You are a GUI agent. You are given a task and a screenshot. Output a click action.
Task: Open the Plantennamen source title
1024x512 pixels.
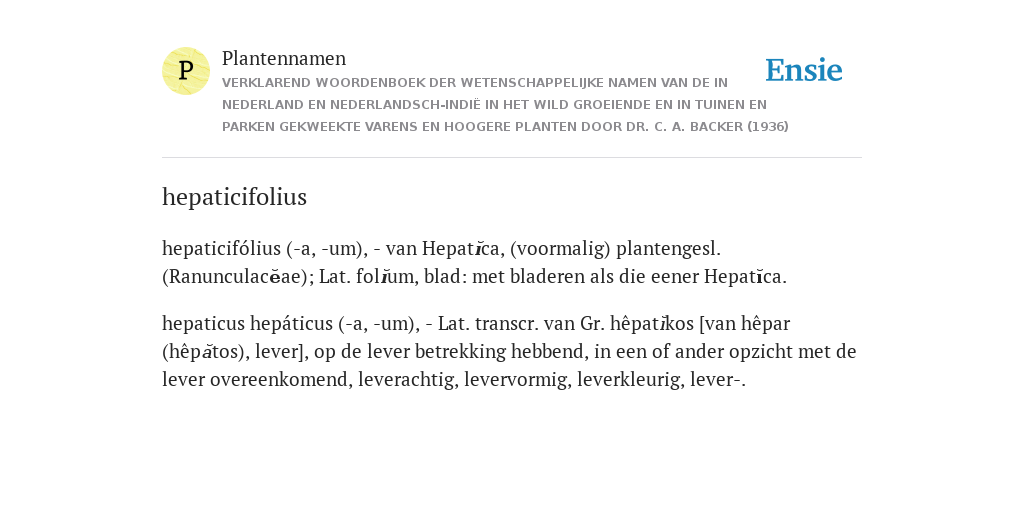(284, 58)
